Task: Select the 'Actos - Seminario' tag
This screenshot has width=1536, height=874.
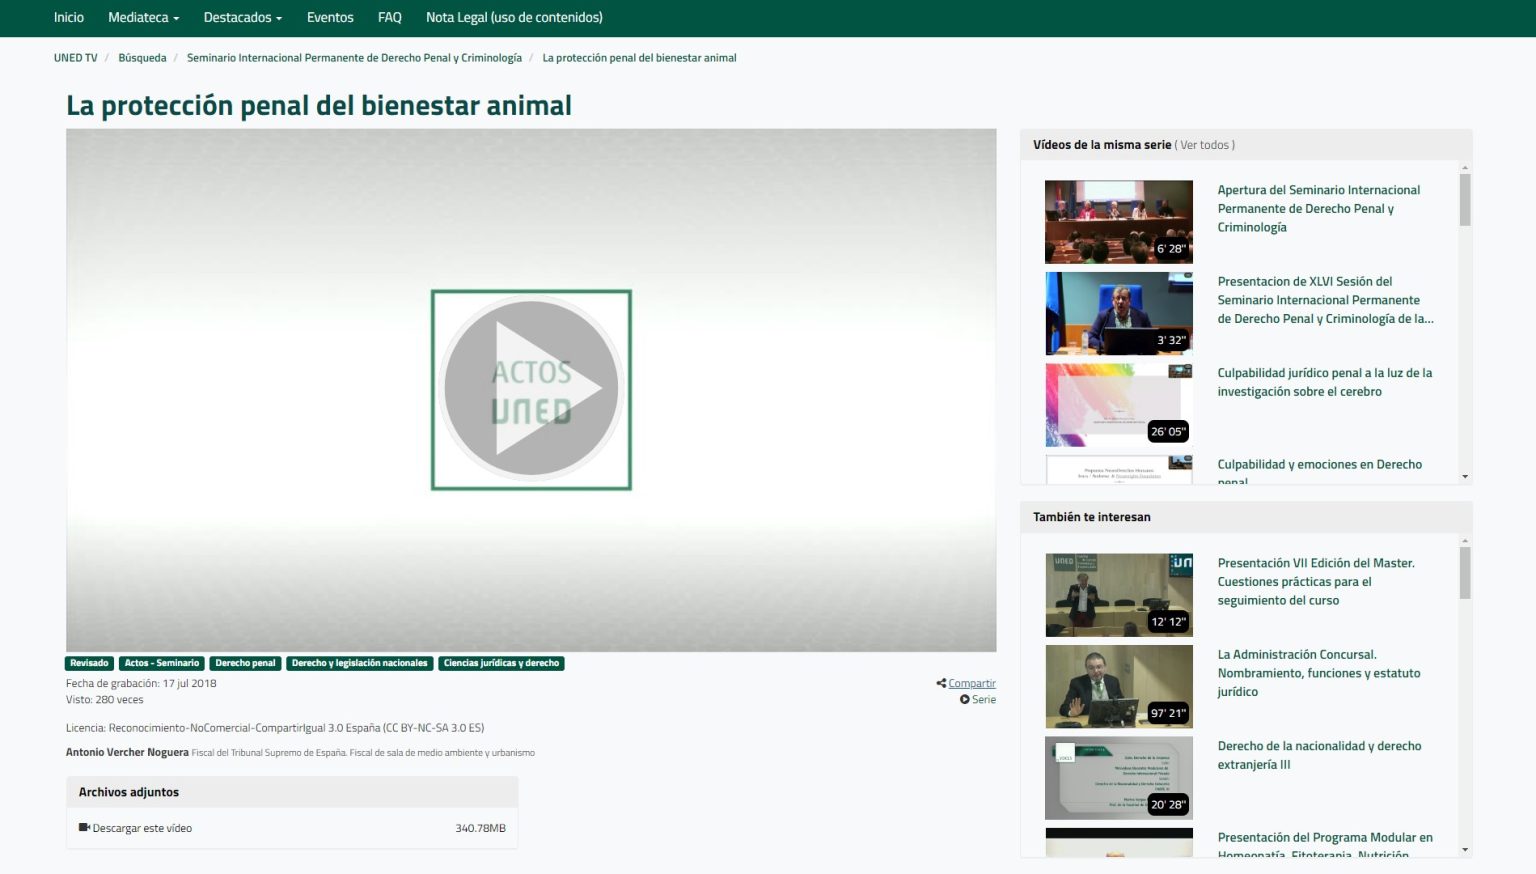Action: (x=162, y=663)
